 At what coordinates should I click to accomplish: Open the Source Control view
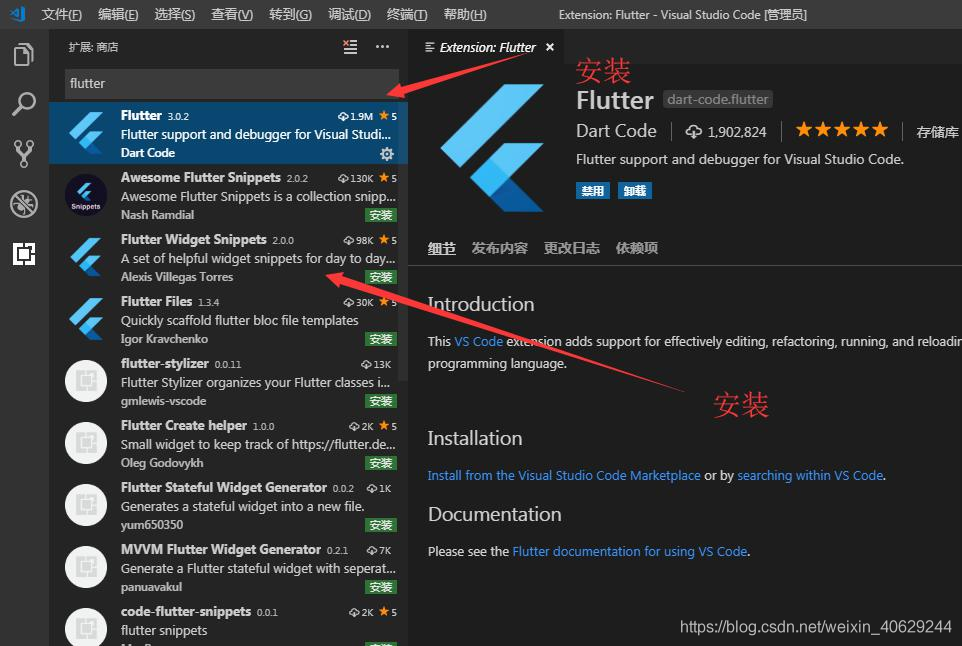point(24,153)
